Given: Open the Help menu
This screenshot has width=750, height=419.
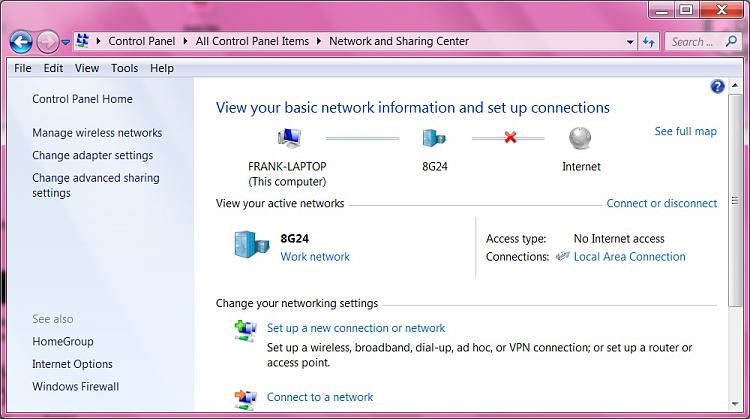Looking at the screenshot, I should coord(162,68).
